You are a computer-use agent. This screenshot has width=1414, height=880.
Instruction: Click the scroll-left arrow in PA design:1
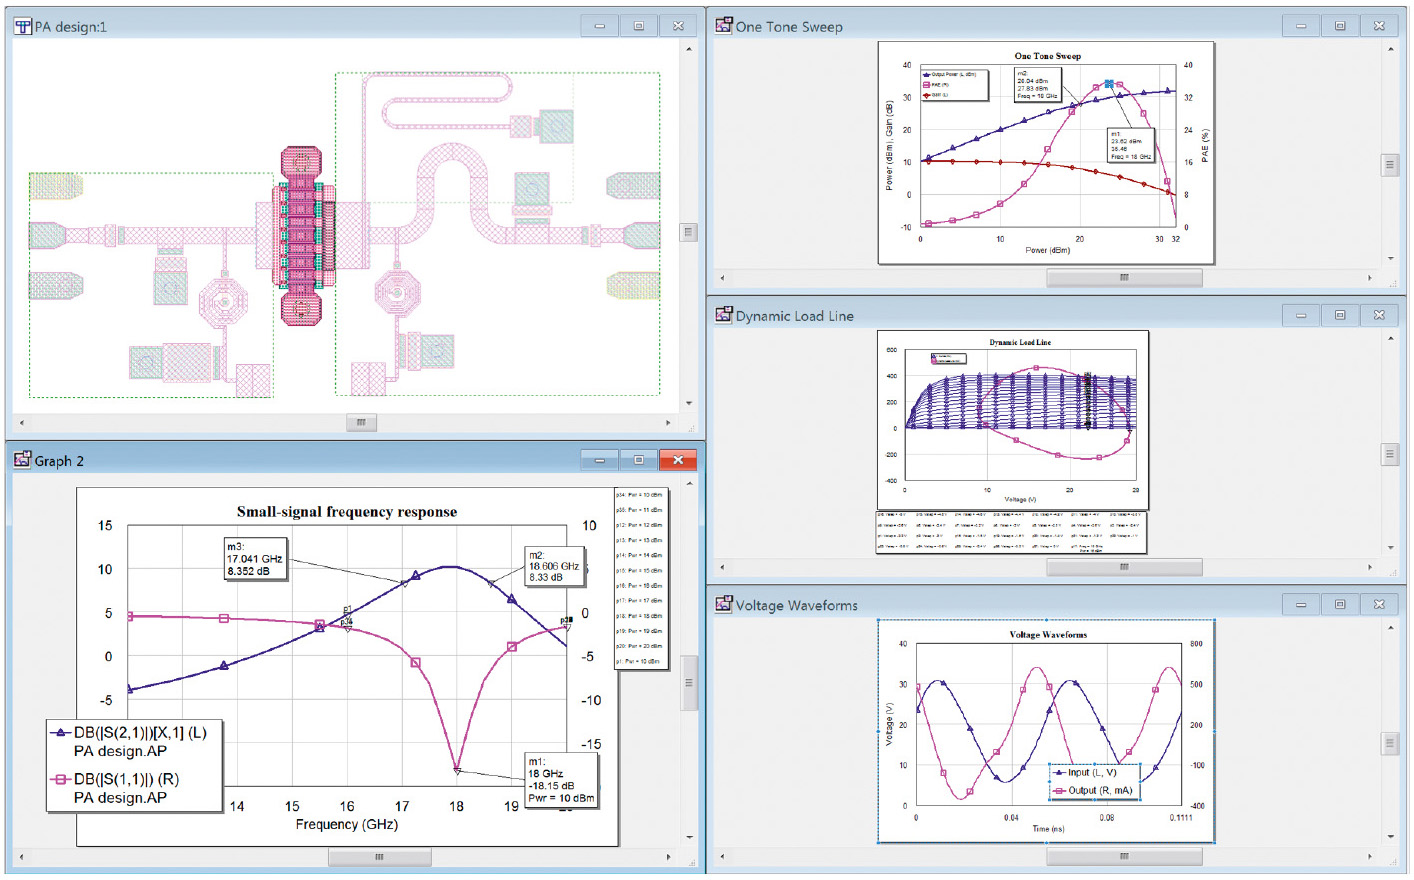(21, 423)
